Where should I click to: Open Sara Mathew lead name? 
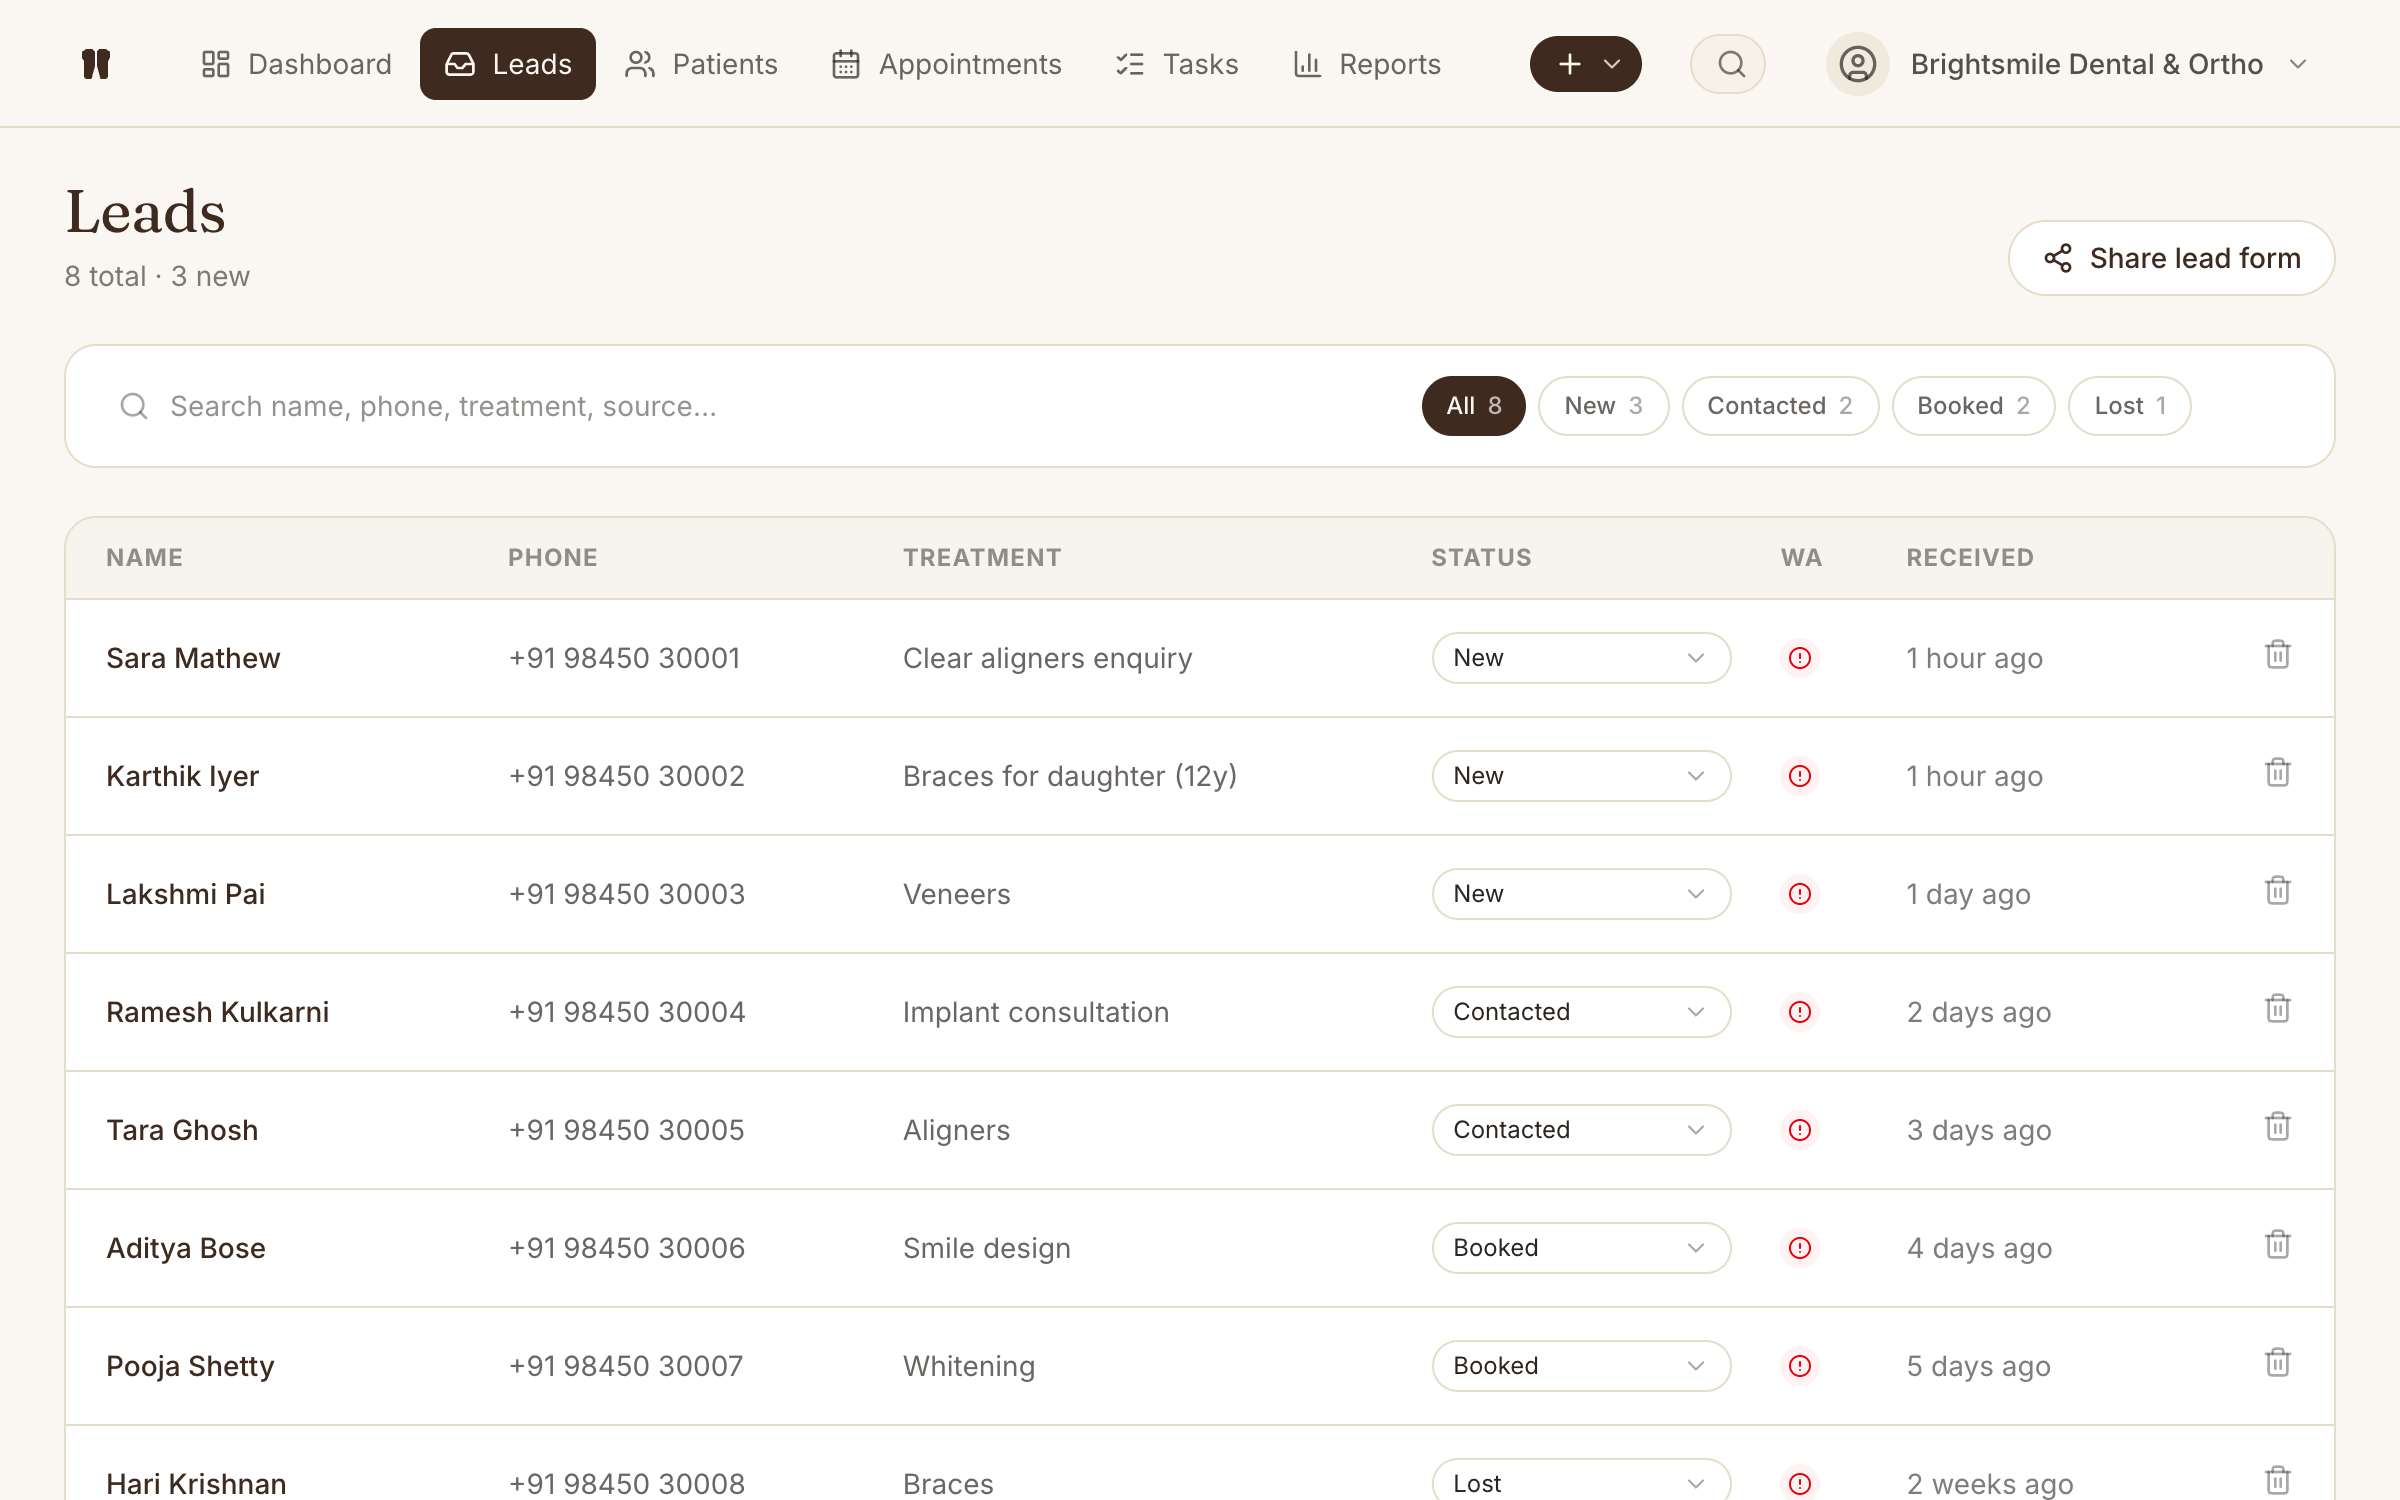click(193, 658)
